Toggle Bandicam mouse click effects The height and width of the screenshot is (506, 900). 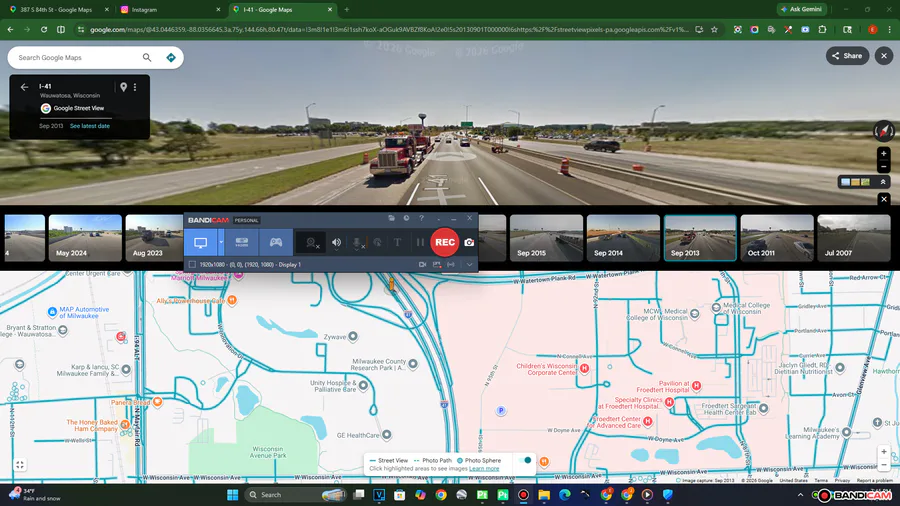tap(378, 243)
